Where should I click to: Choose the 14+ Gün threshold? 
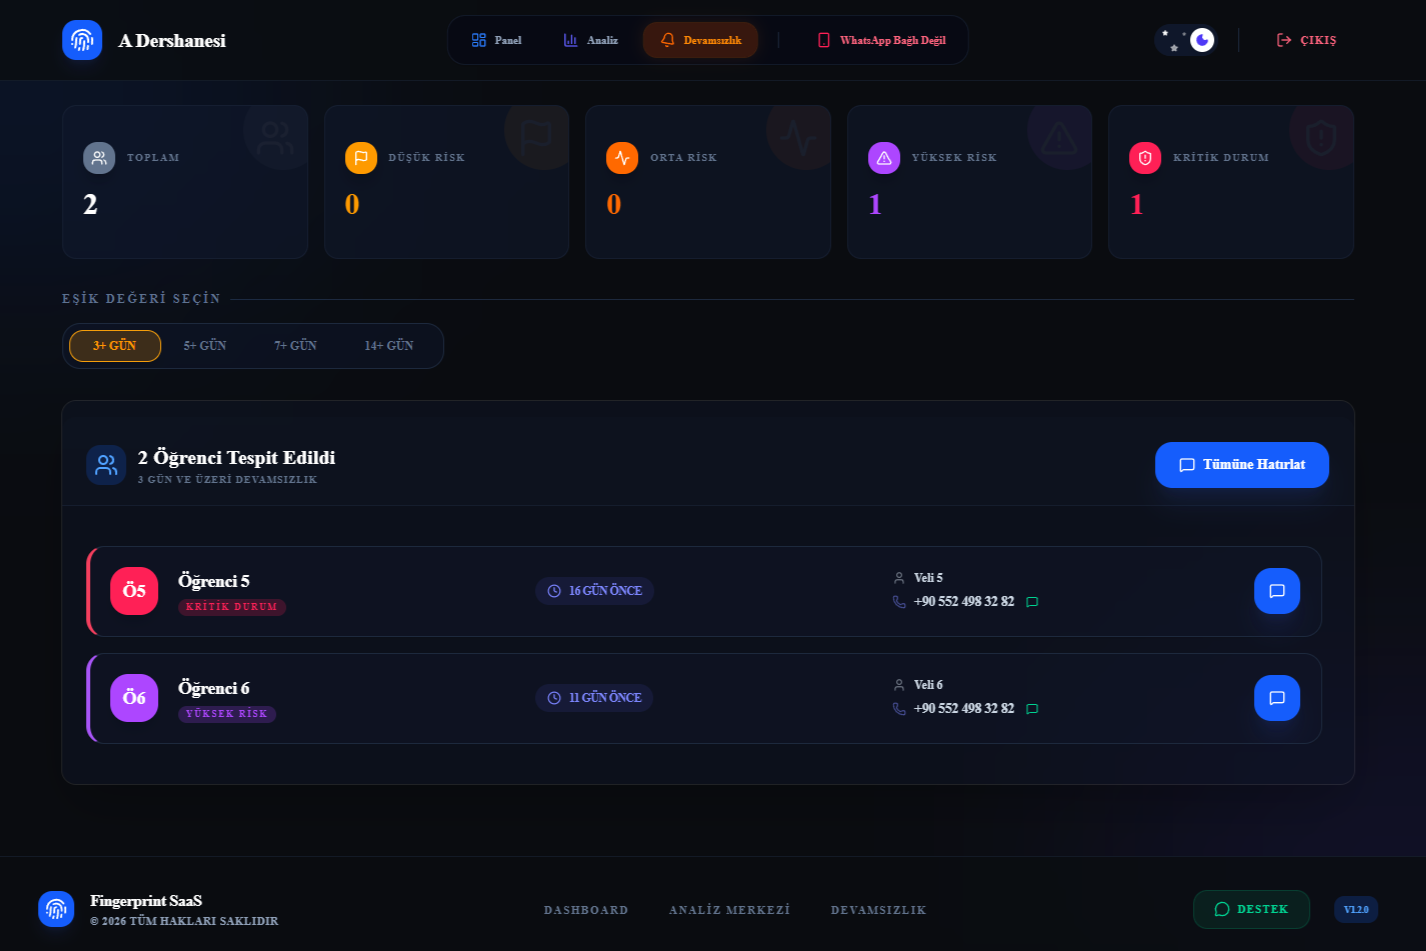tap(389, 346)
